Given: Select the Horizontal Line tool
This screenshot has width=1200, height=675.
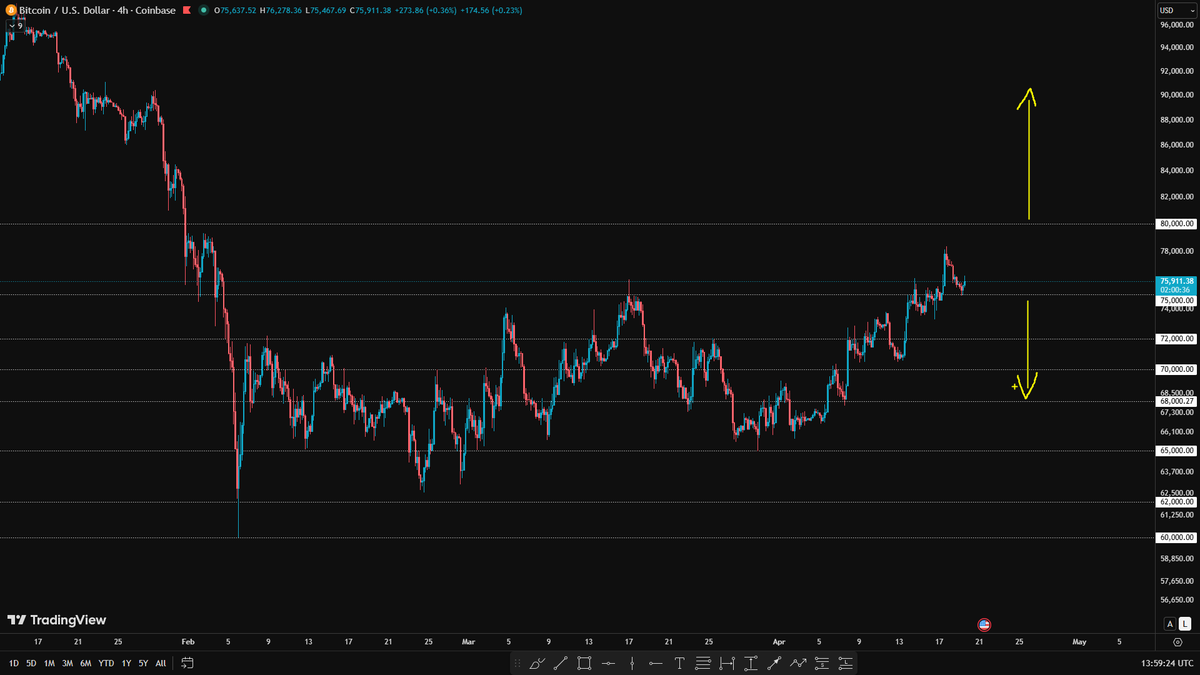Looking at the screenshot, I should pyautogui.click(x=608, y=663).
